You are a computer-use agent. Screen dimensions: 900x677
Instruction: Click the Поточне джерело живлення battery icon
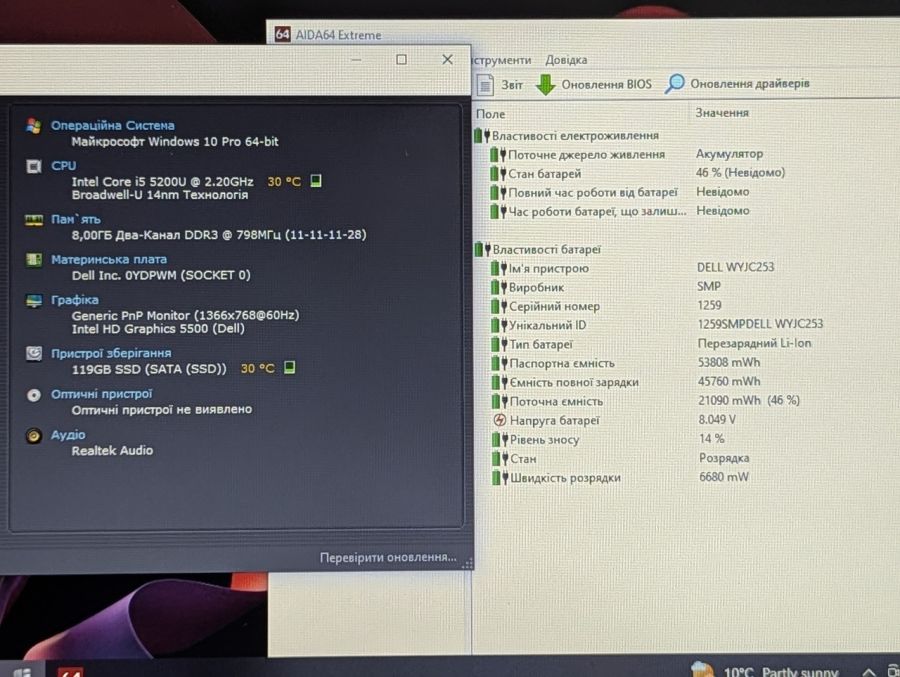tap(498, 155)
